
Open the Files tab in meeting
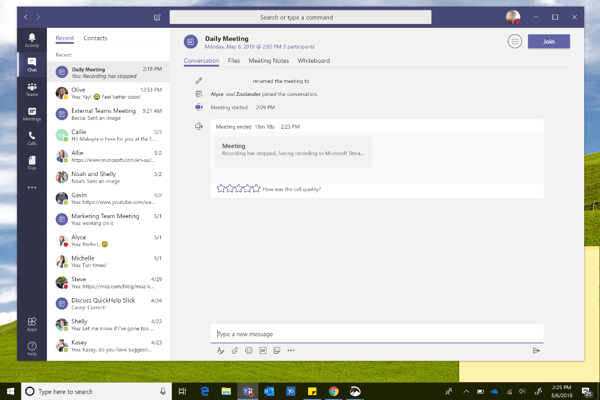[x=234, y=60]
